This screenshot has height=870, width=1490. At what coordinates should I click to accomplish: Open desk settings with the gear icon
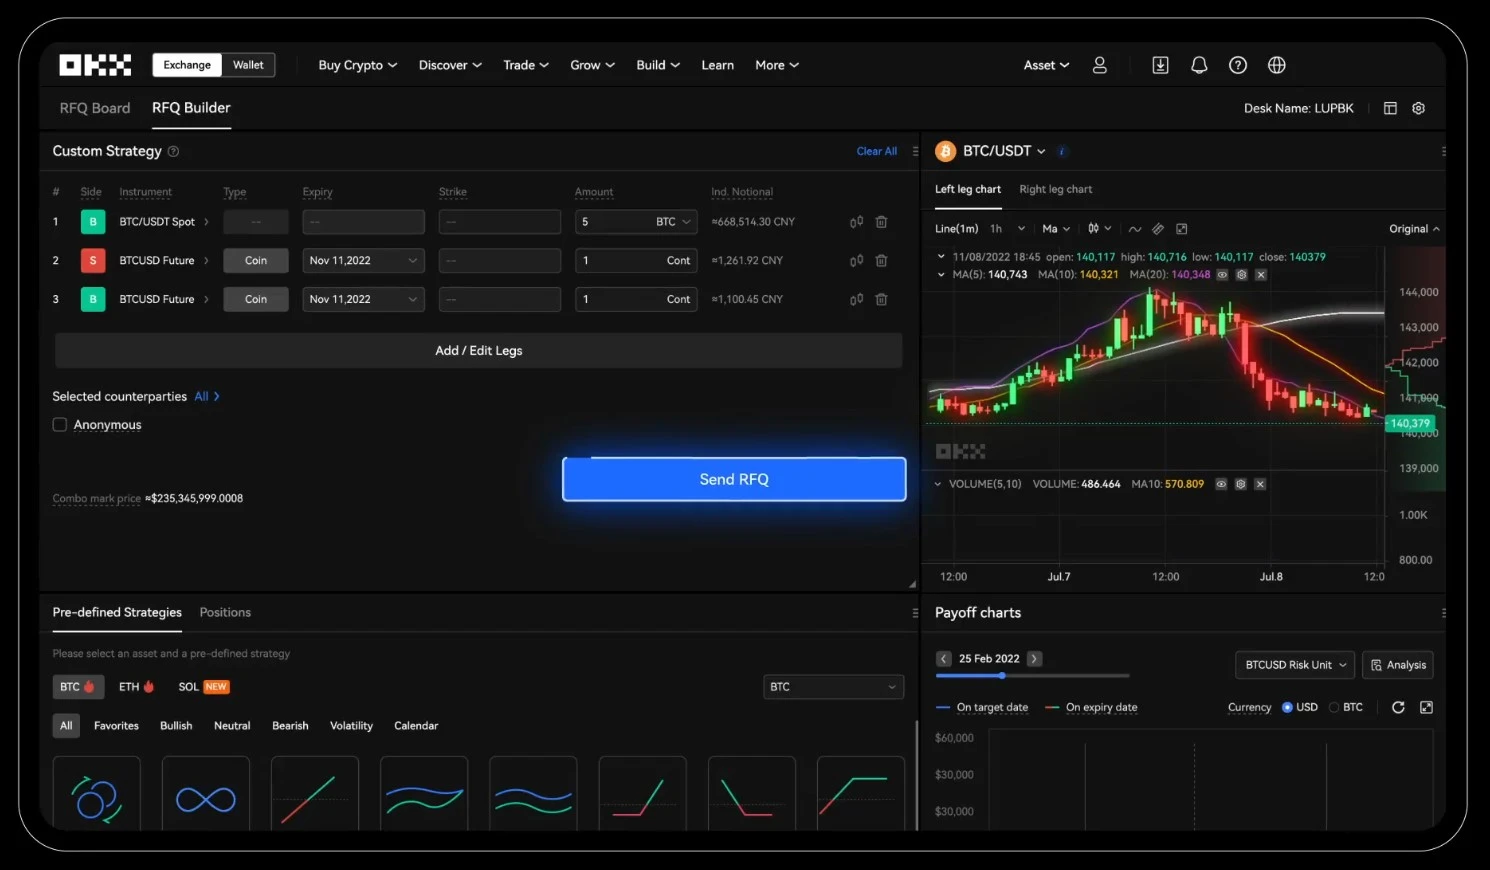click(x=1418, y=108)
